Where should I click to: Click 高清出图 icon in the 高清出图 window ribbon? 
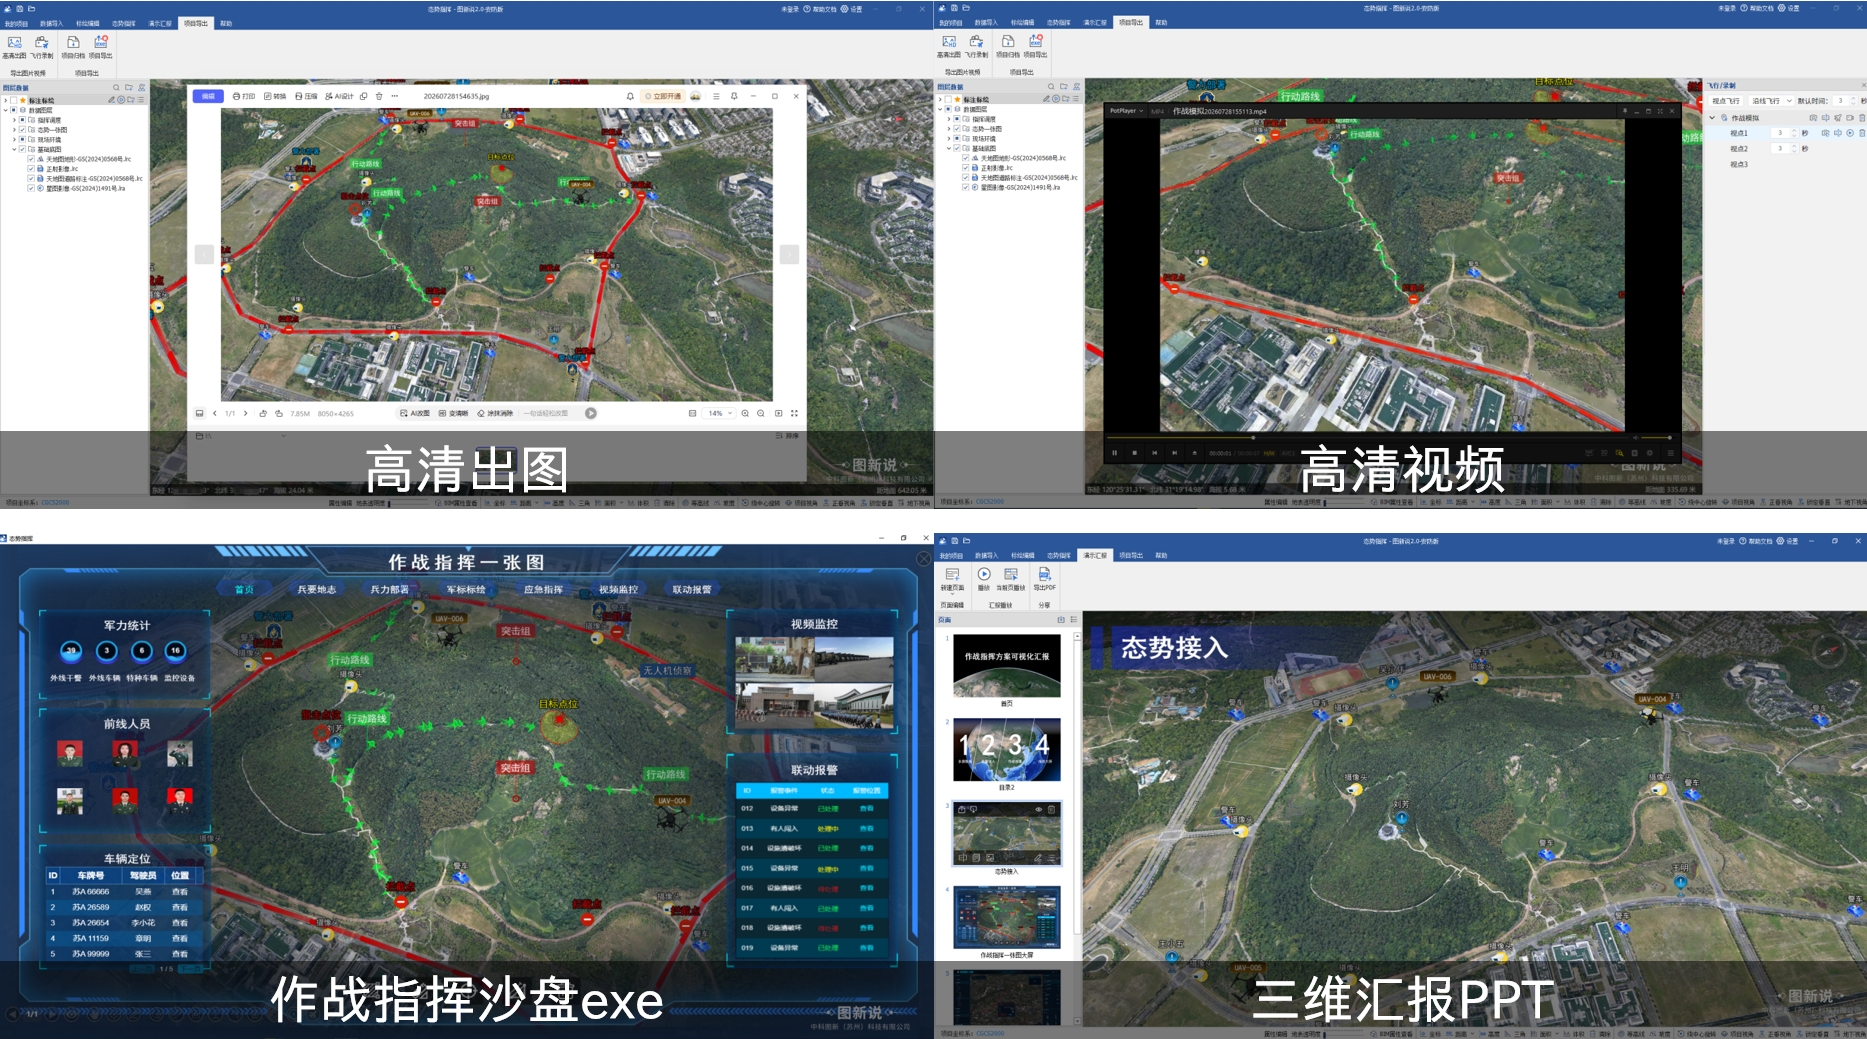click(14, 43)
